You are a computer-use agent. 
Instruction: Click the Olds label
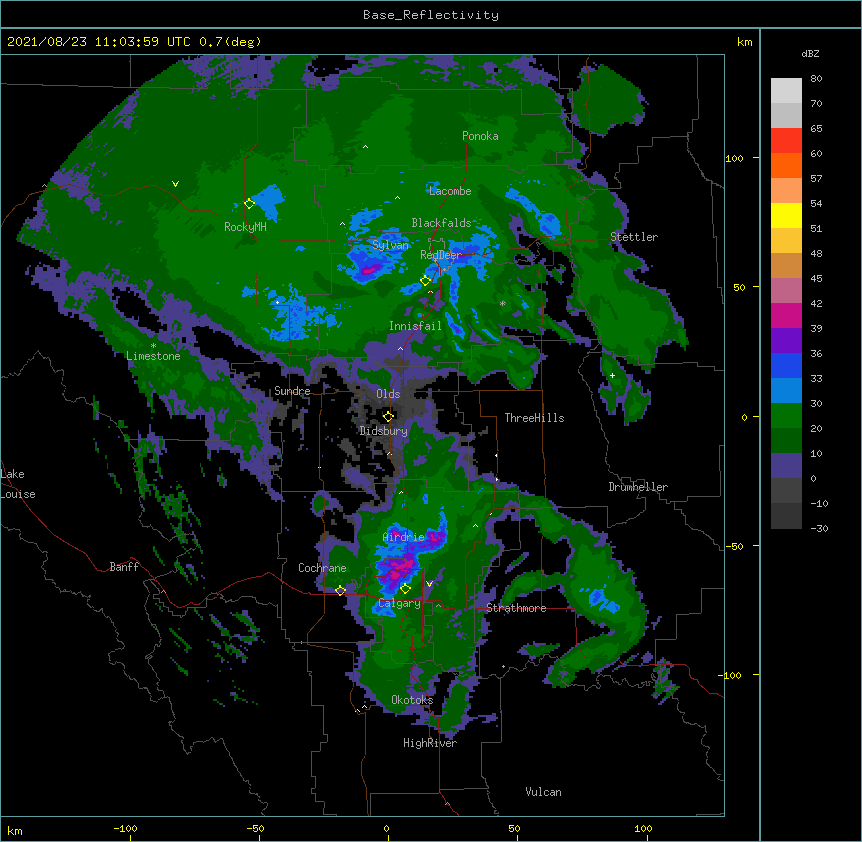point(388,394)
